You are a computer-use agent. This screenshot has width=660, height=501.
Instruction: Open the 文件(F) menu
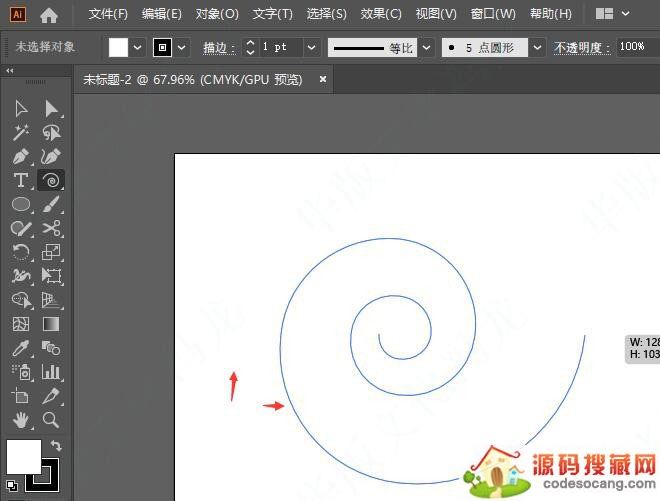point(108,14)
